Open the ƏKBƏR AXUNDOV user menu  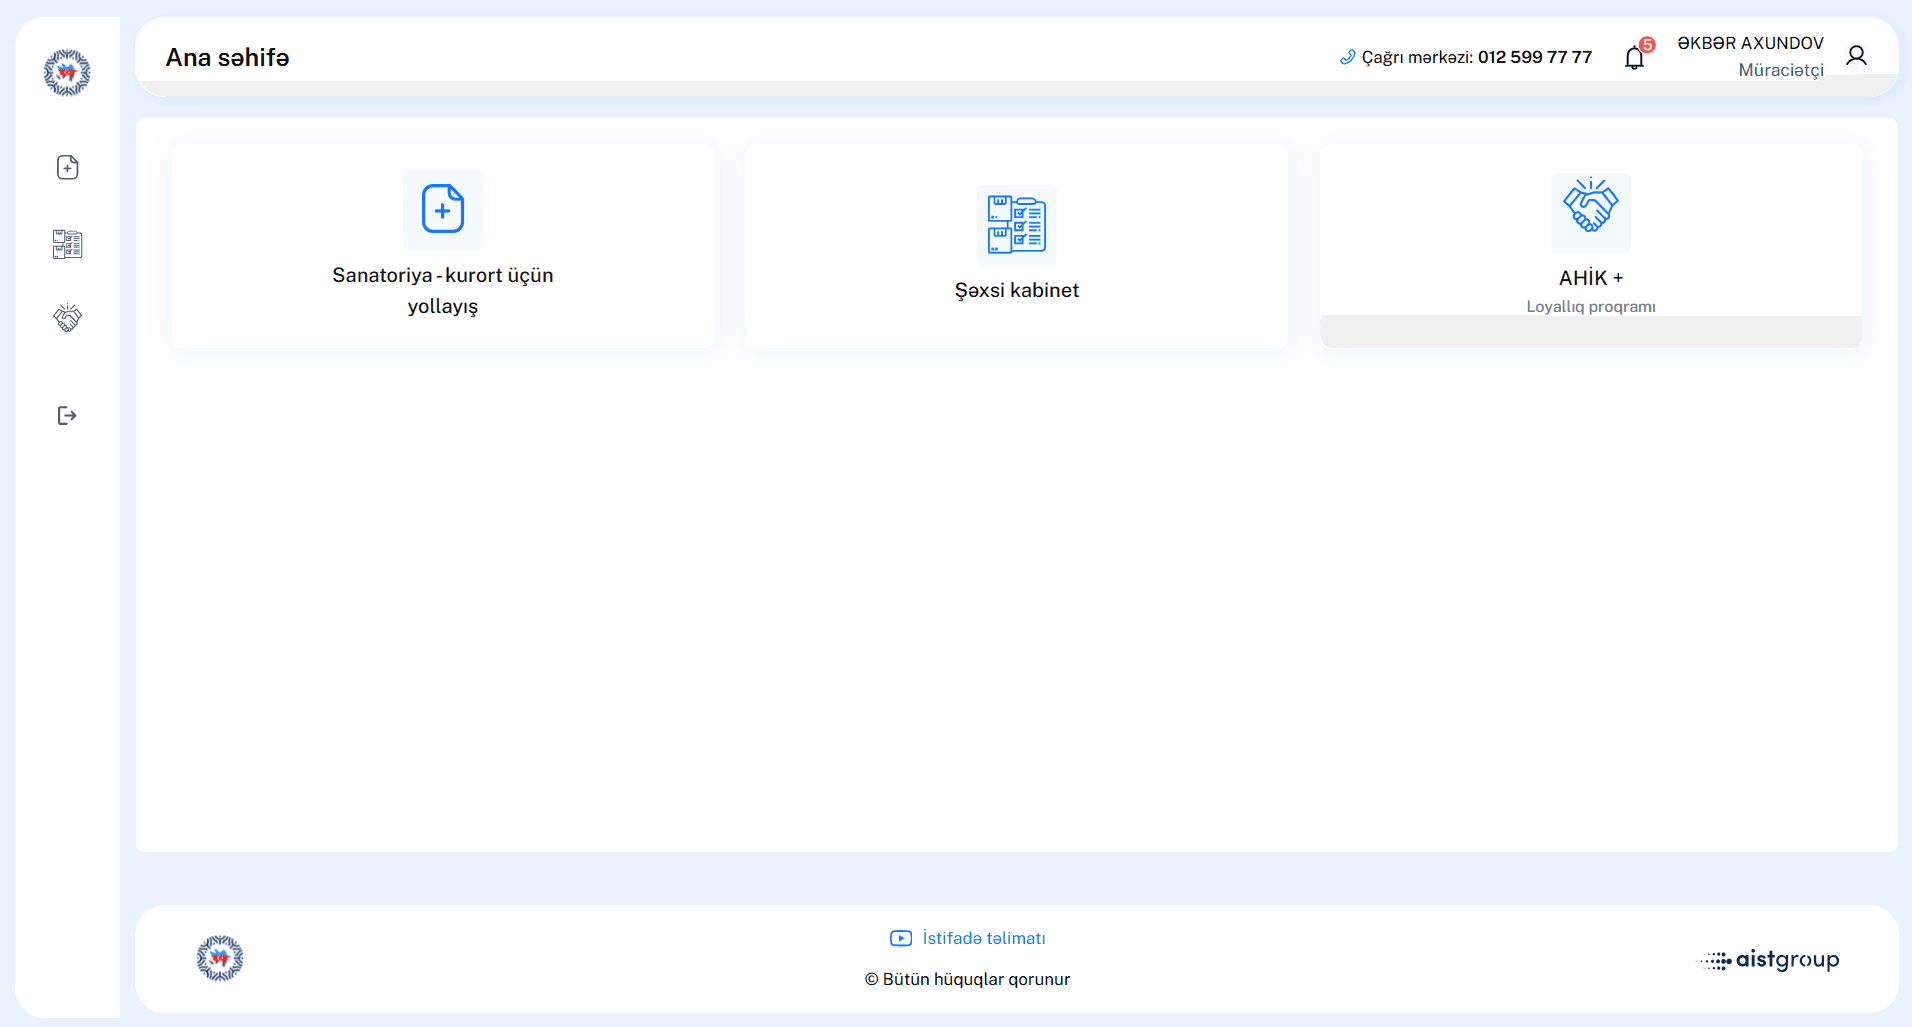point(1750,44)
